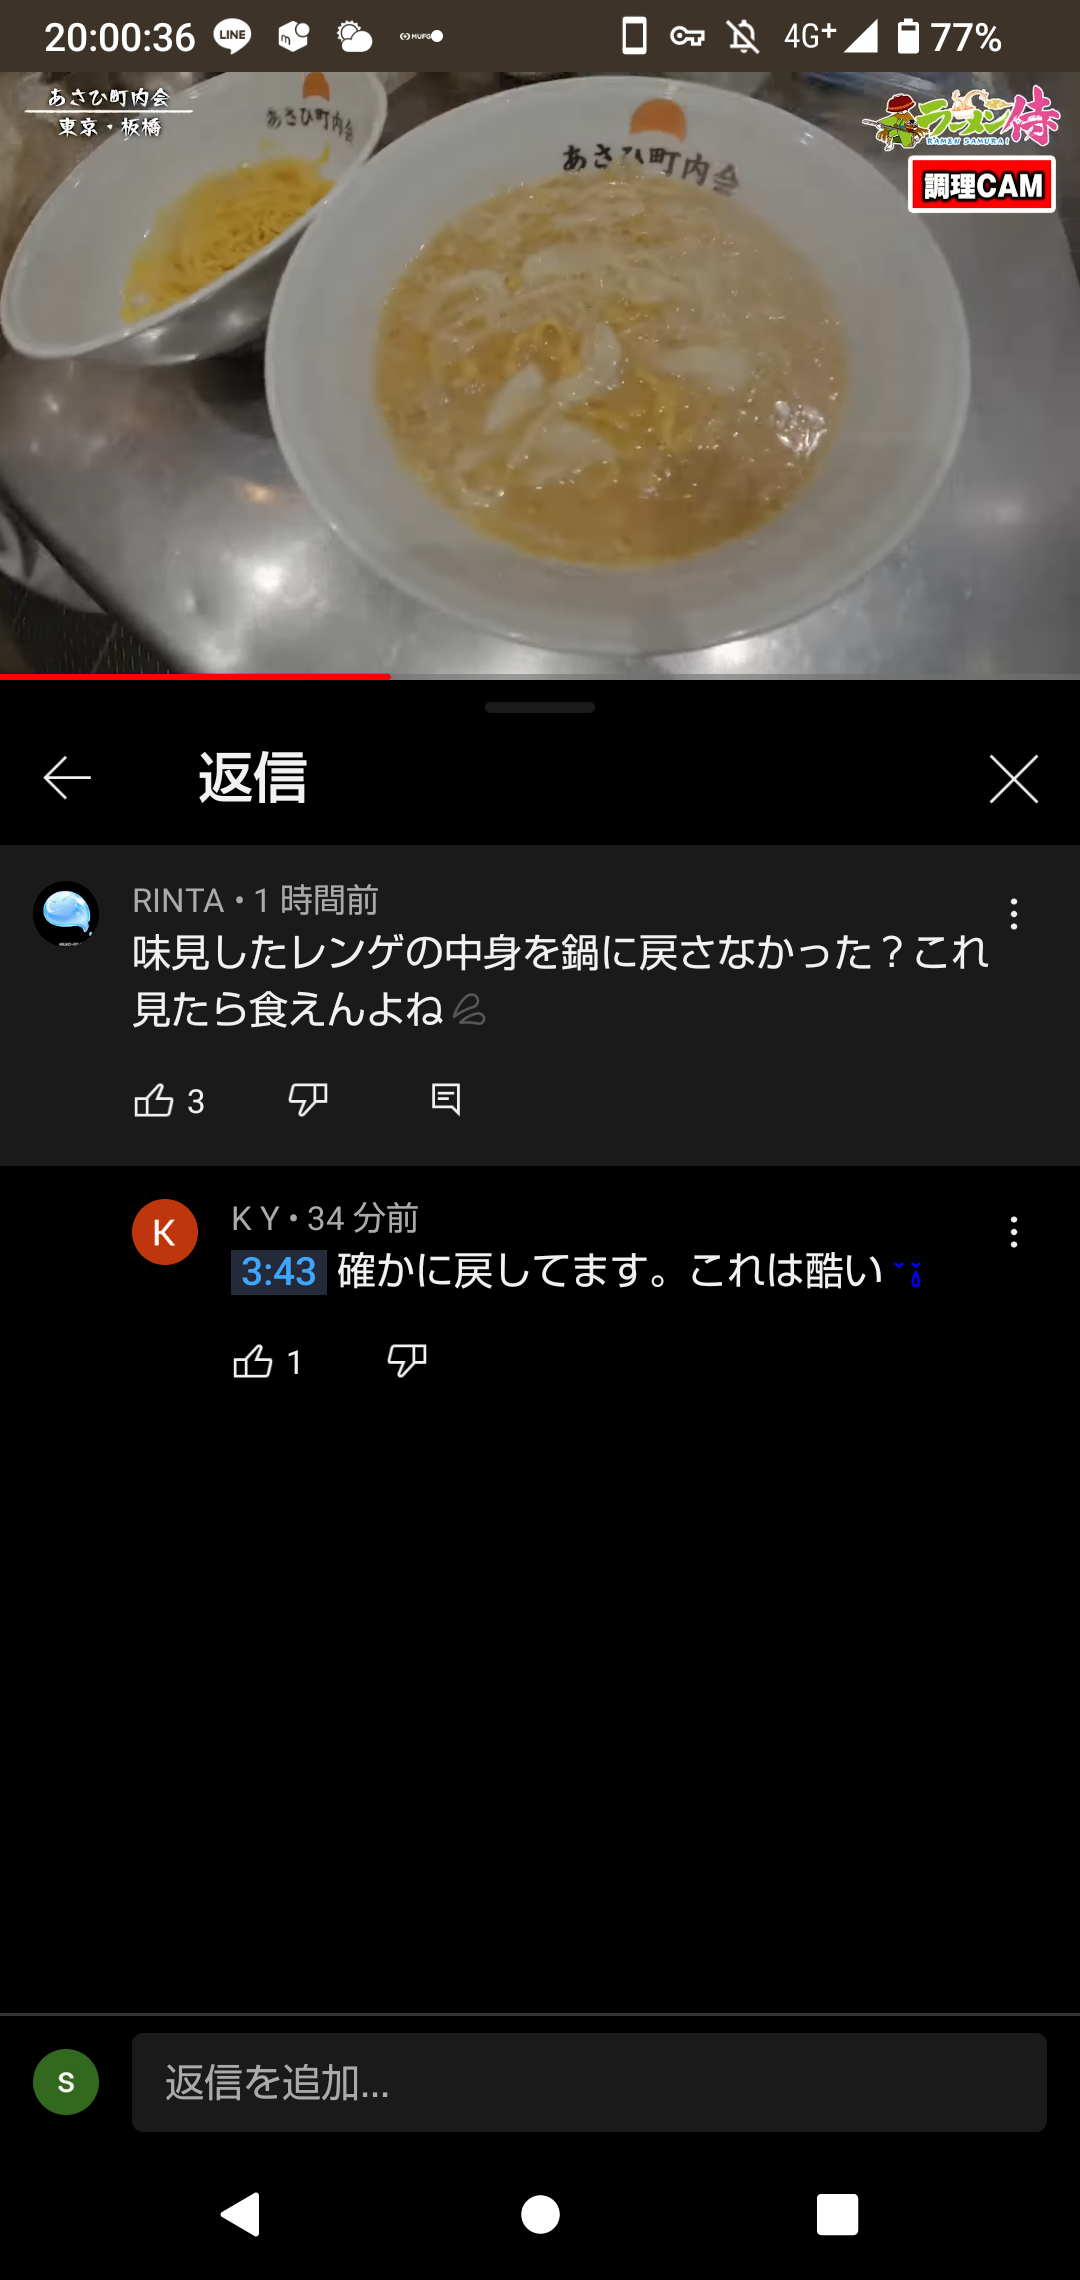Jump to the 3:43 timestamp link
1080x2280 pixels.
coord(279,1272)
